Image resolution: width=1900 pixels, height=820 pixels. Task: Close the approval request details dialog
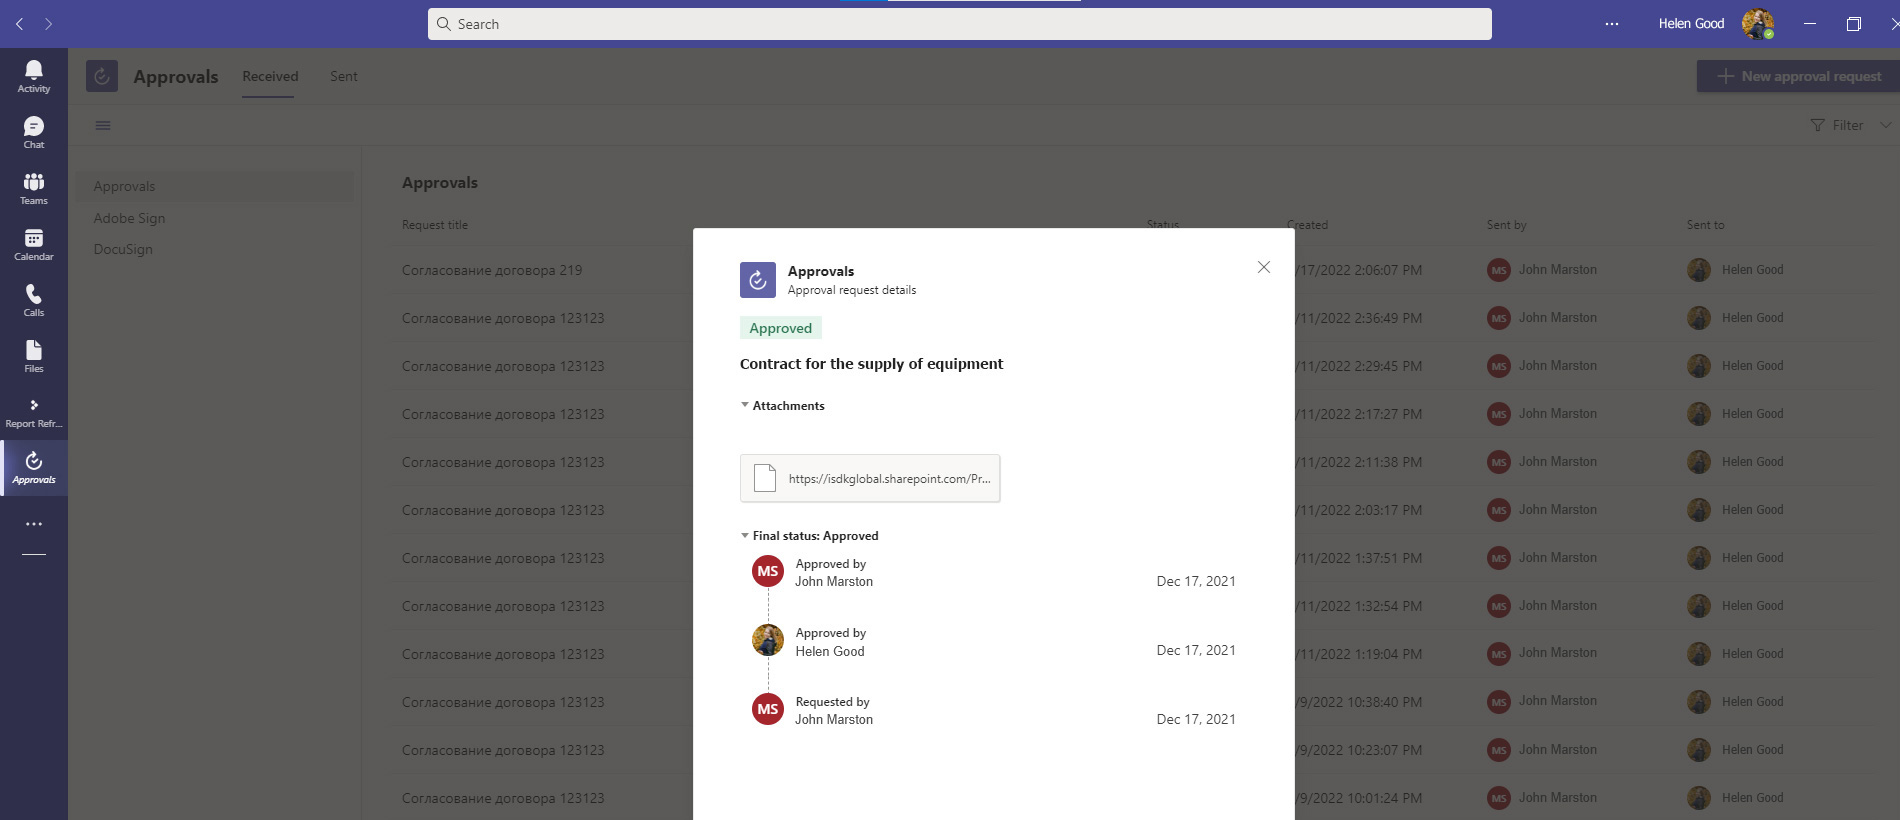[1264, 267]
